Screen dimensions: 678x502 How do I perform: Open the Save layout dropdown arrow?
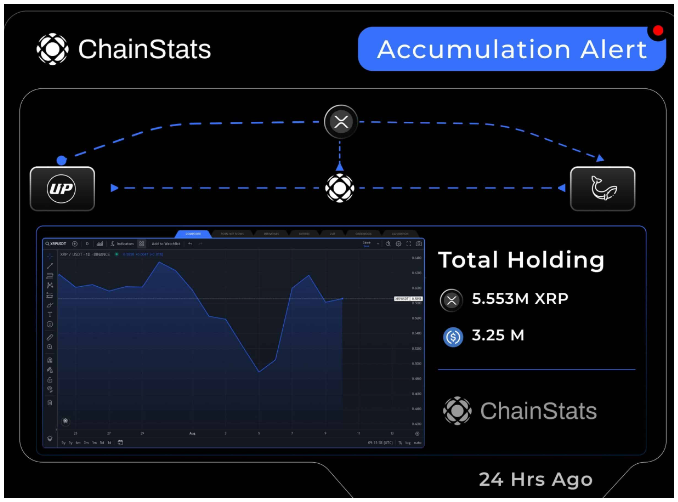tap(378, 243)
